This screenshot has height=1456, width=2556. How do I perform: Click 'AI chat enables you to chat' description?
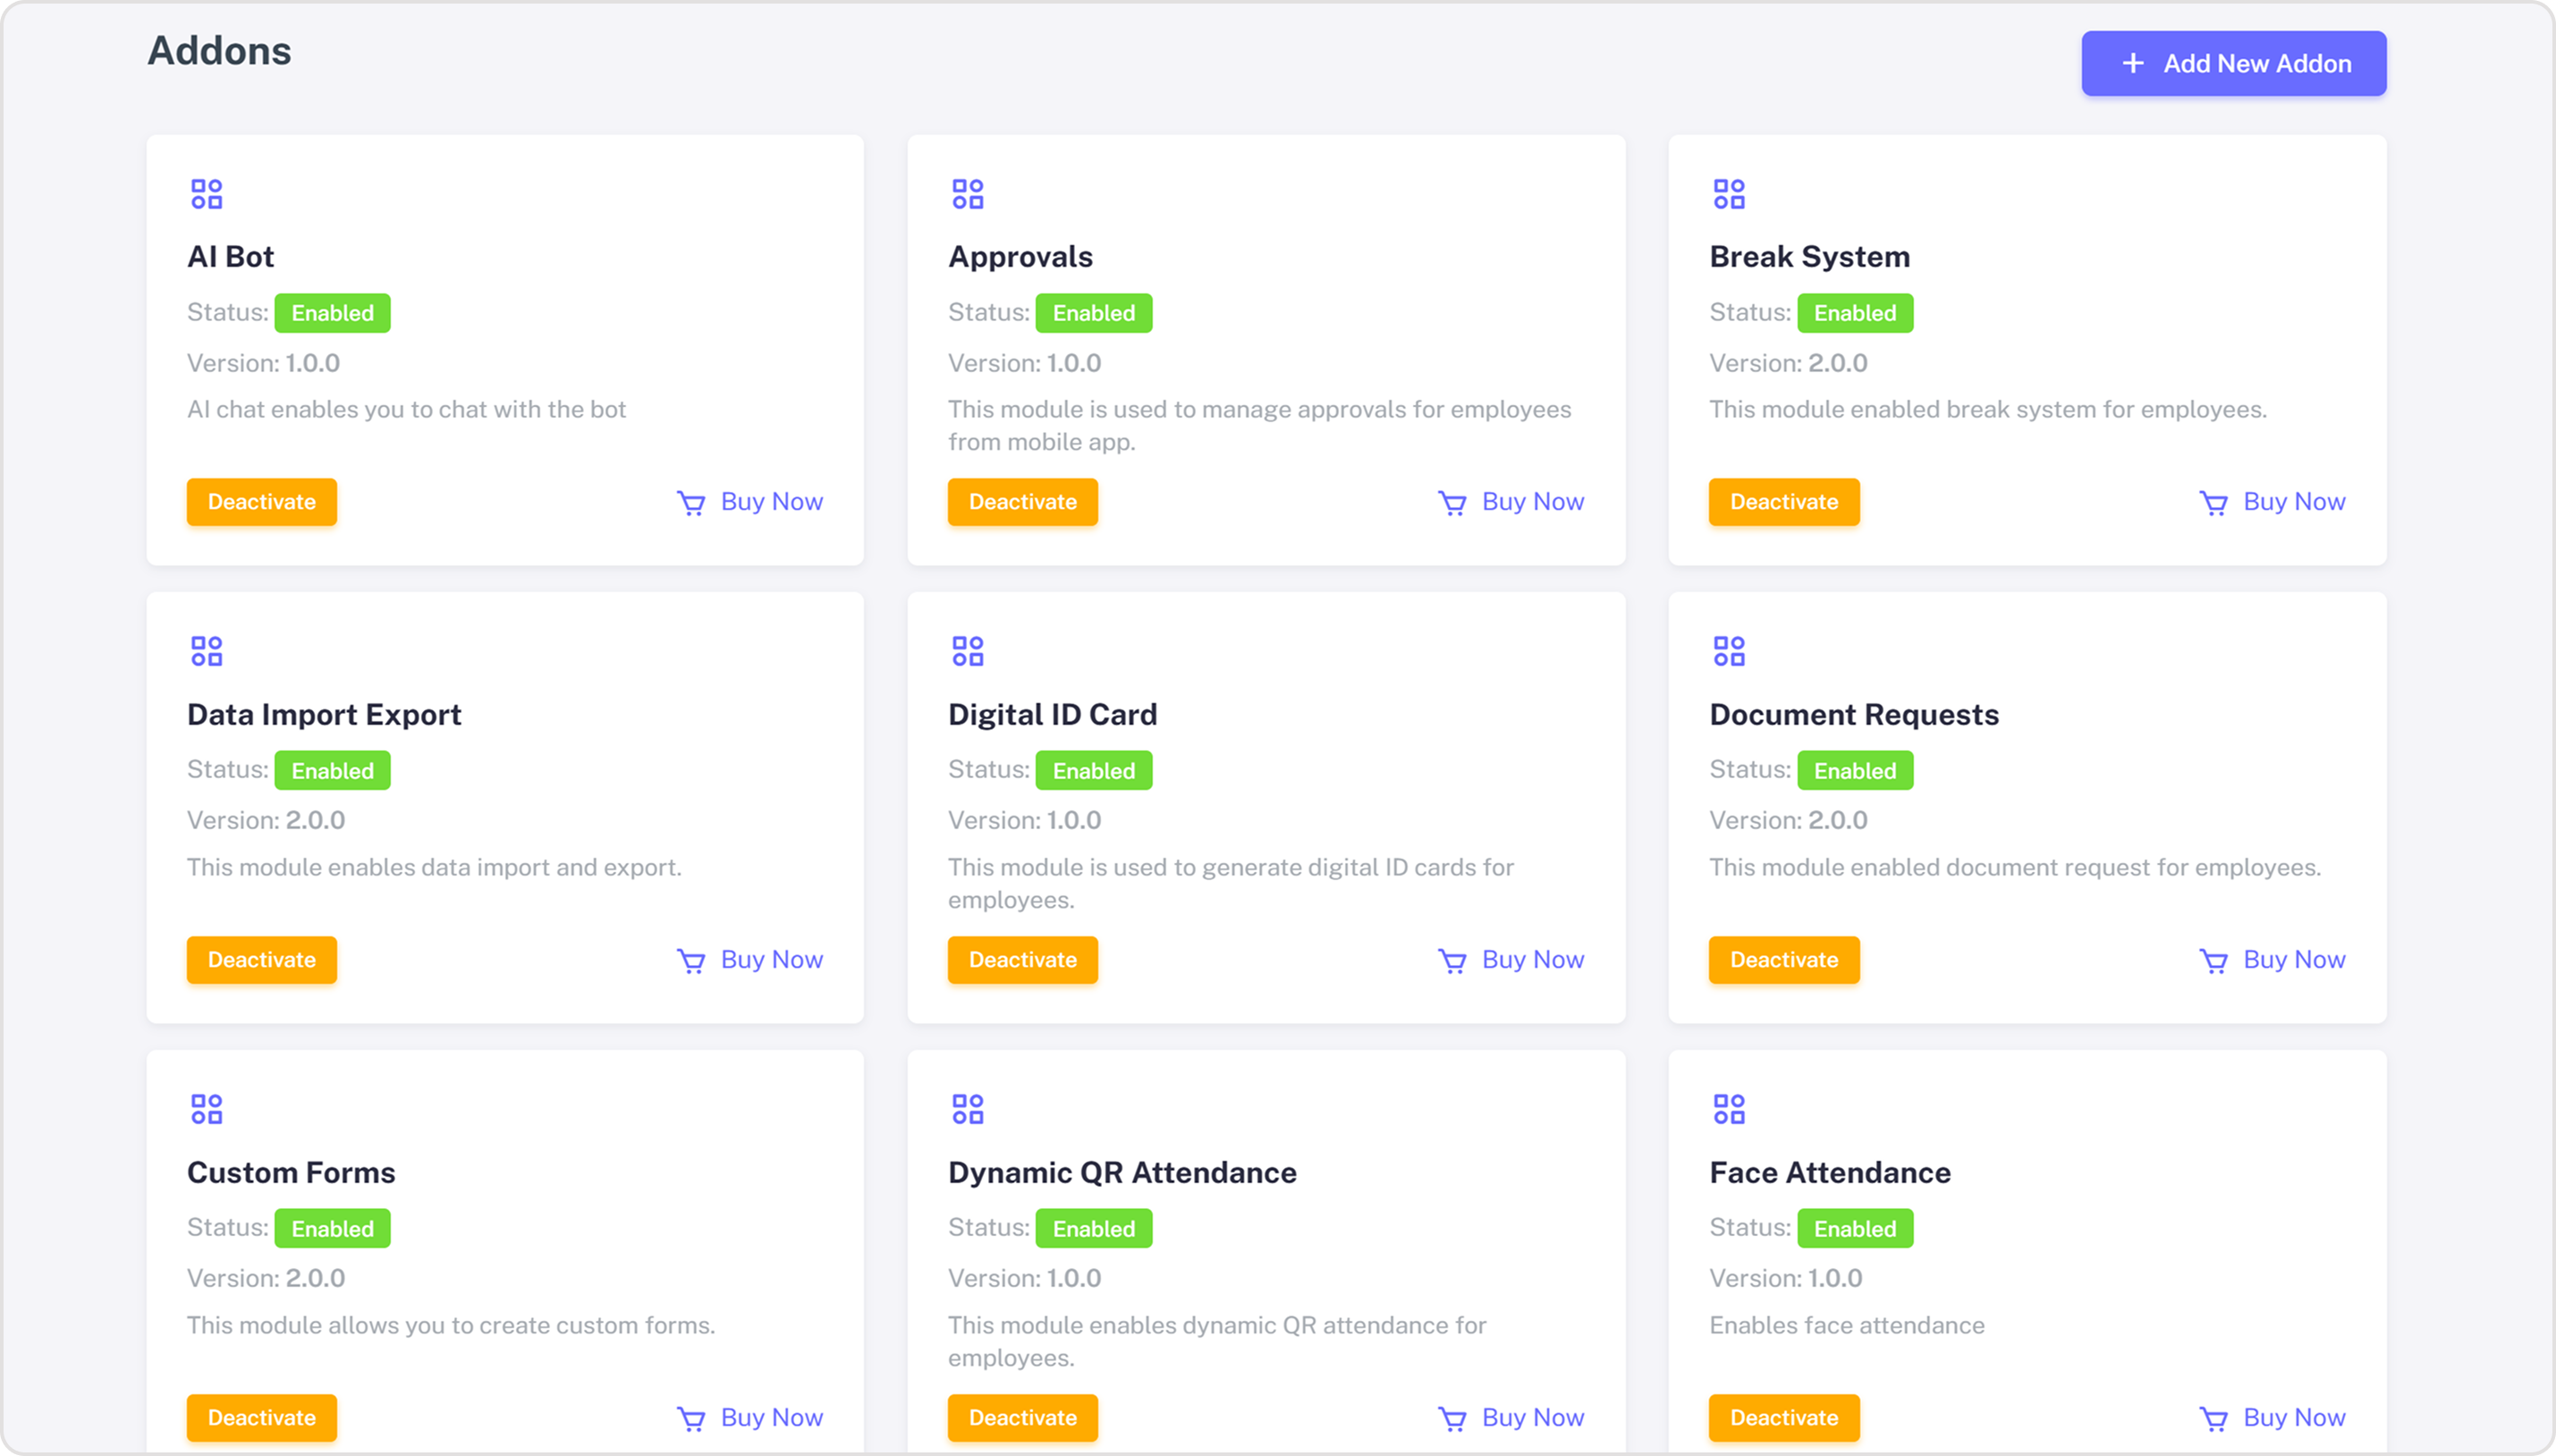[x=406, y=410]
